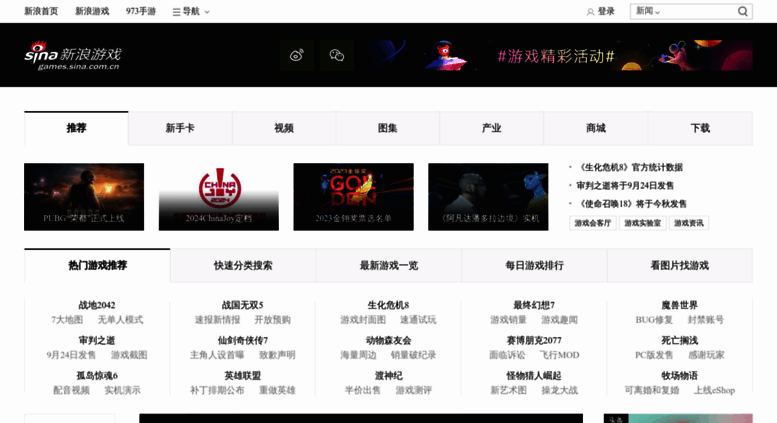
Task: Switch to the 产业 tab
Action: [492, 128]
